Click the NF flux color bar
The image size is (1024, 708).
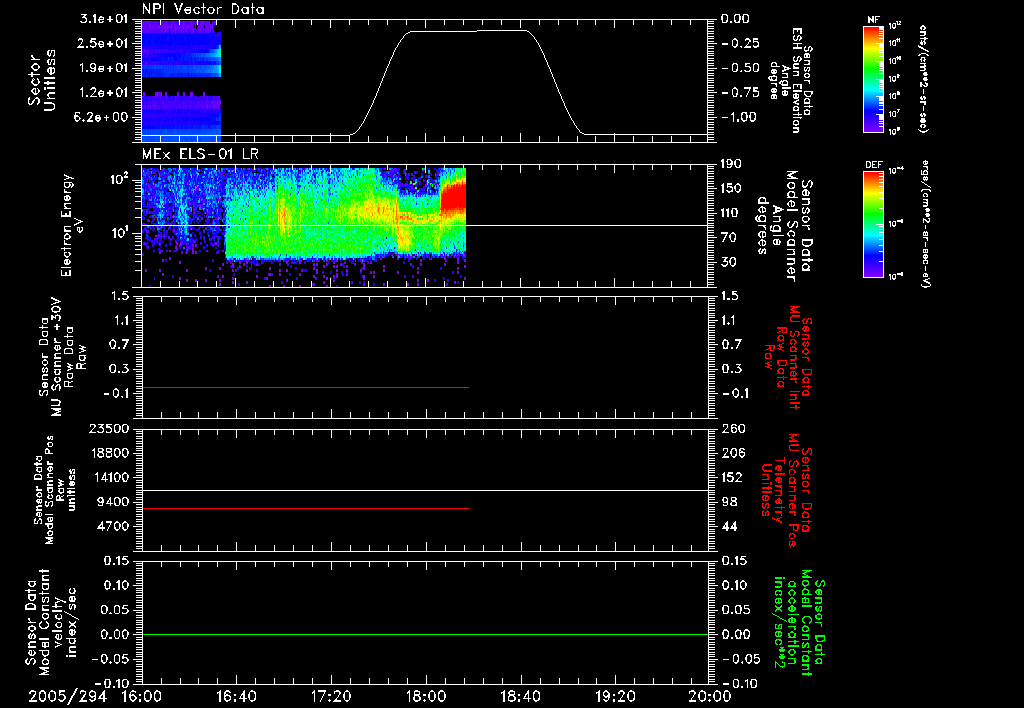click(873, 78)
